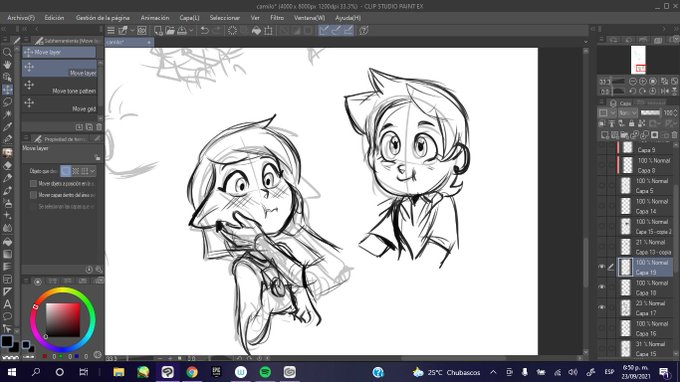The height and width of the screenshot is (382, 680).
Task: Open dropdown arrow next to save icon
Action: (x=191, y=30)
